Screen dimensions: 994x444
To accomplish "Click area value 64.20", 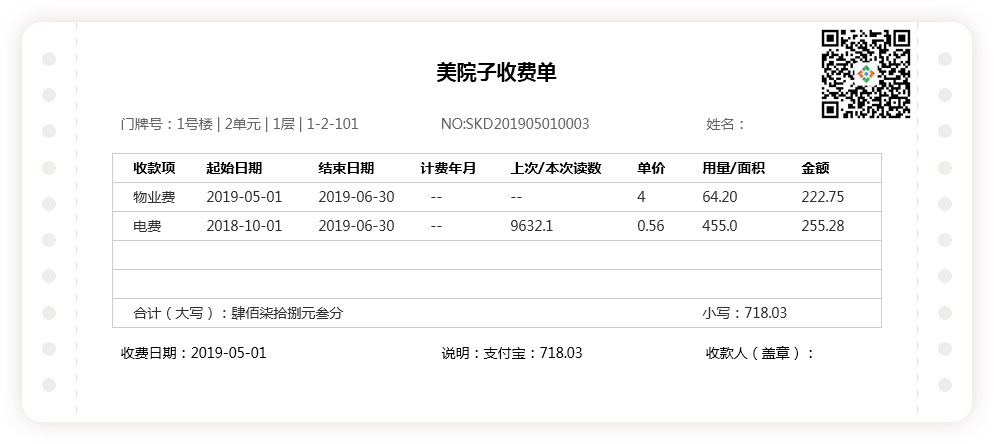I will click(720, 197).
